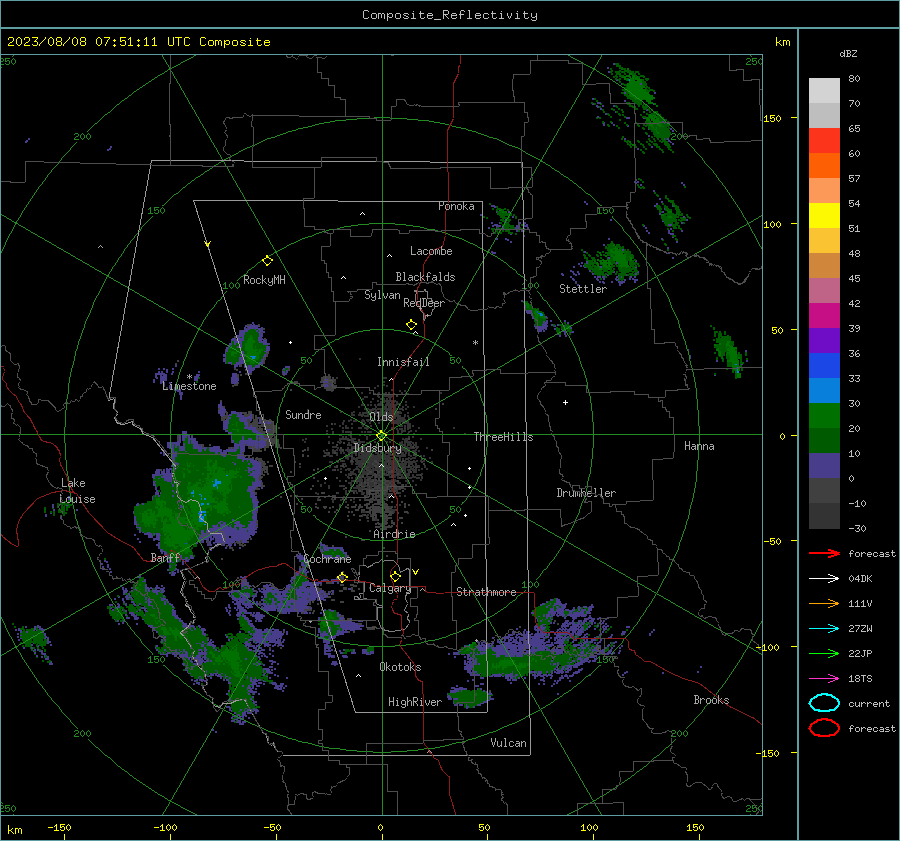Click the Strathmore city label
900x841 pixels.
pyautogui.click(x=486, y=592)
